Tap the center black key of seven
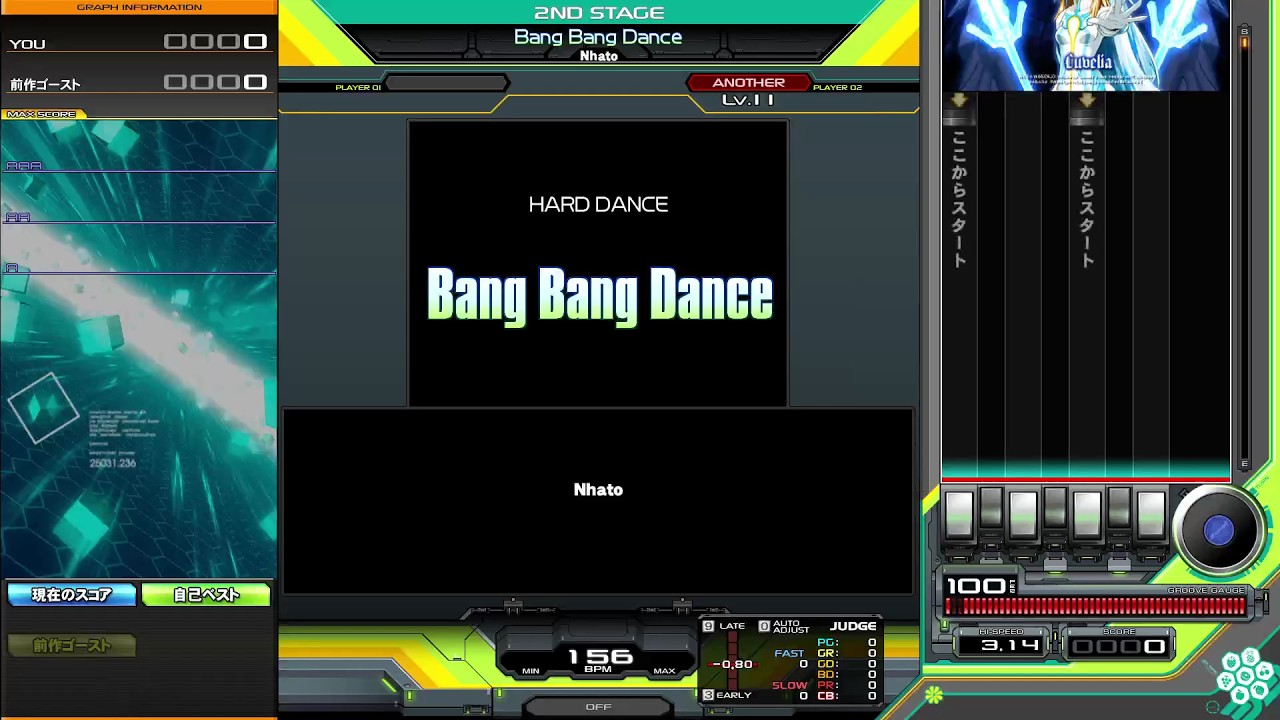Viewport: 1280px width, 720px height. pos(1055,509)
